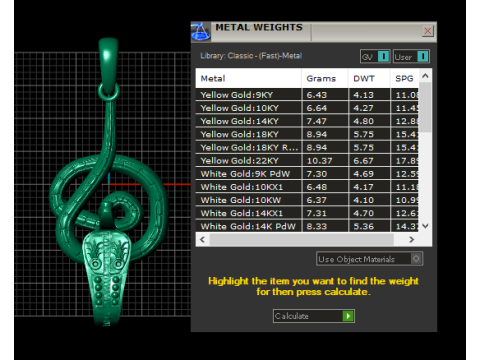The width and height of the screenshot is (480, 360).
Task: Click the 10.37 grams value
Action: (x=319, y=161)
